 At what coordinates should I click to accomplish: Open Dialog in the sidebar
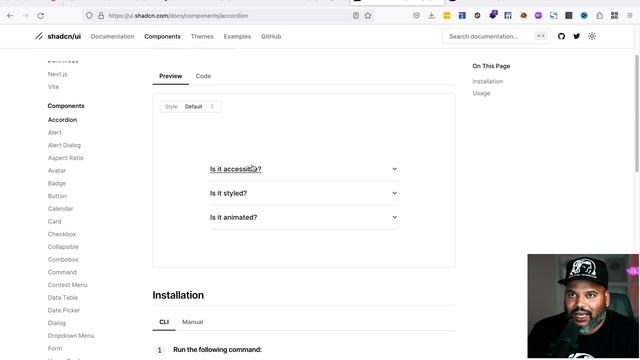[x=56, y=323]
